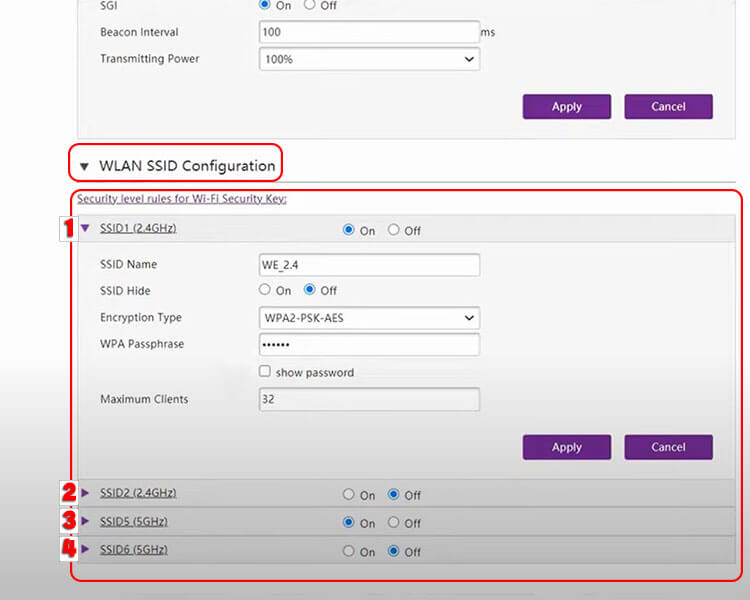The width and height of the screenshot is (750, 600).
Task: Expand the SSID2 (2.4GHz) section triangle
Action: (86, 493)
